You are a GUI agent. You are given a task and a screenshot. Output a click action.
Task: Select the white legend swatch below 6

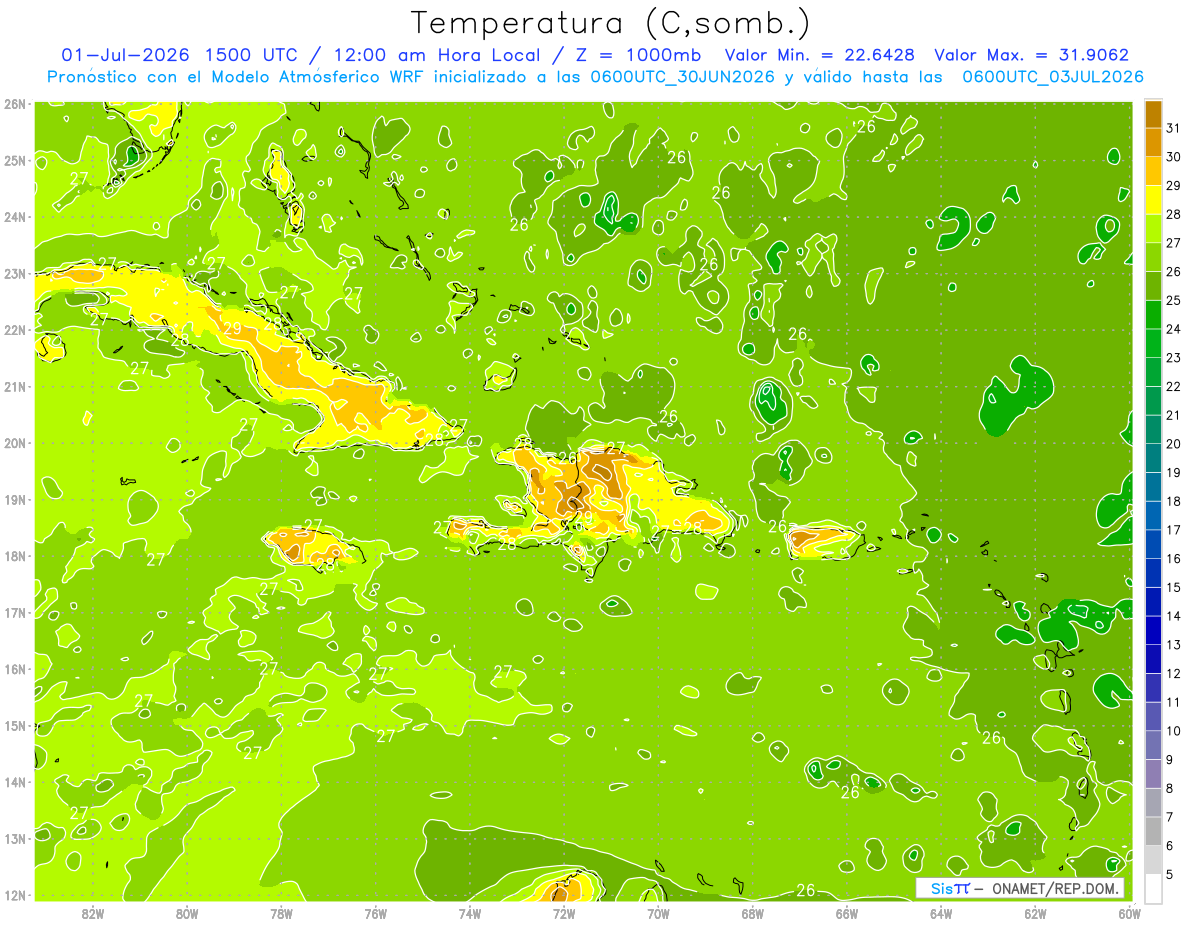tap(1153, 887)
